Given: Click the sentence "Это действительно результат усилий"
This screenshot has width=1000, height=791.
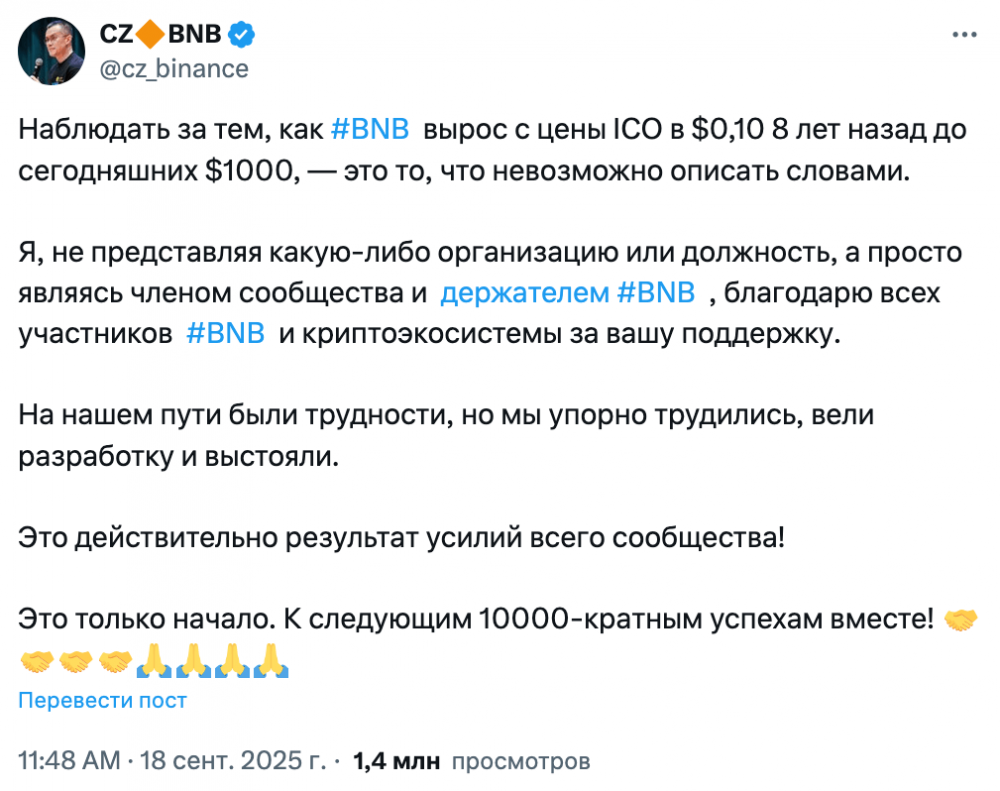Looking at the screenshot, I should pyautogui.click(x=402, y=538).
